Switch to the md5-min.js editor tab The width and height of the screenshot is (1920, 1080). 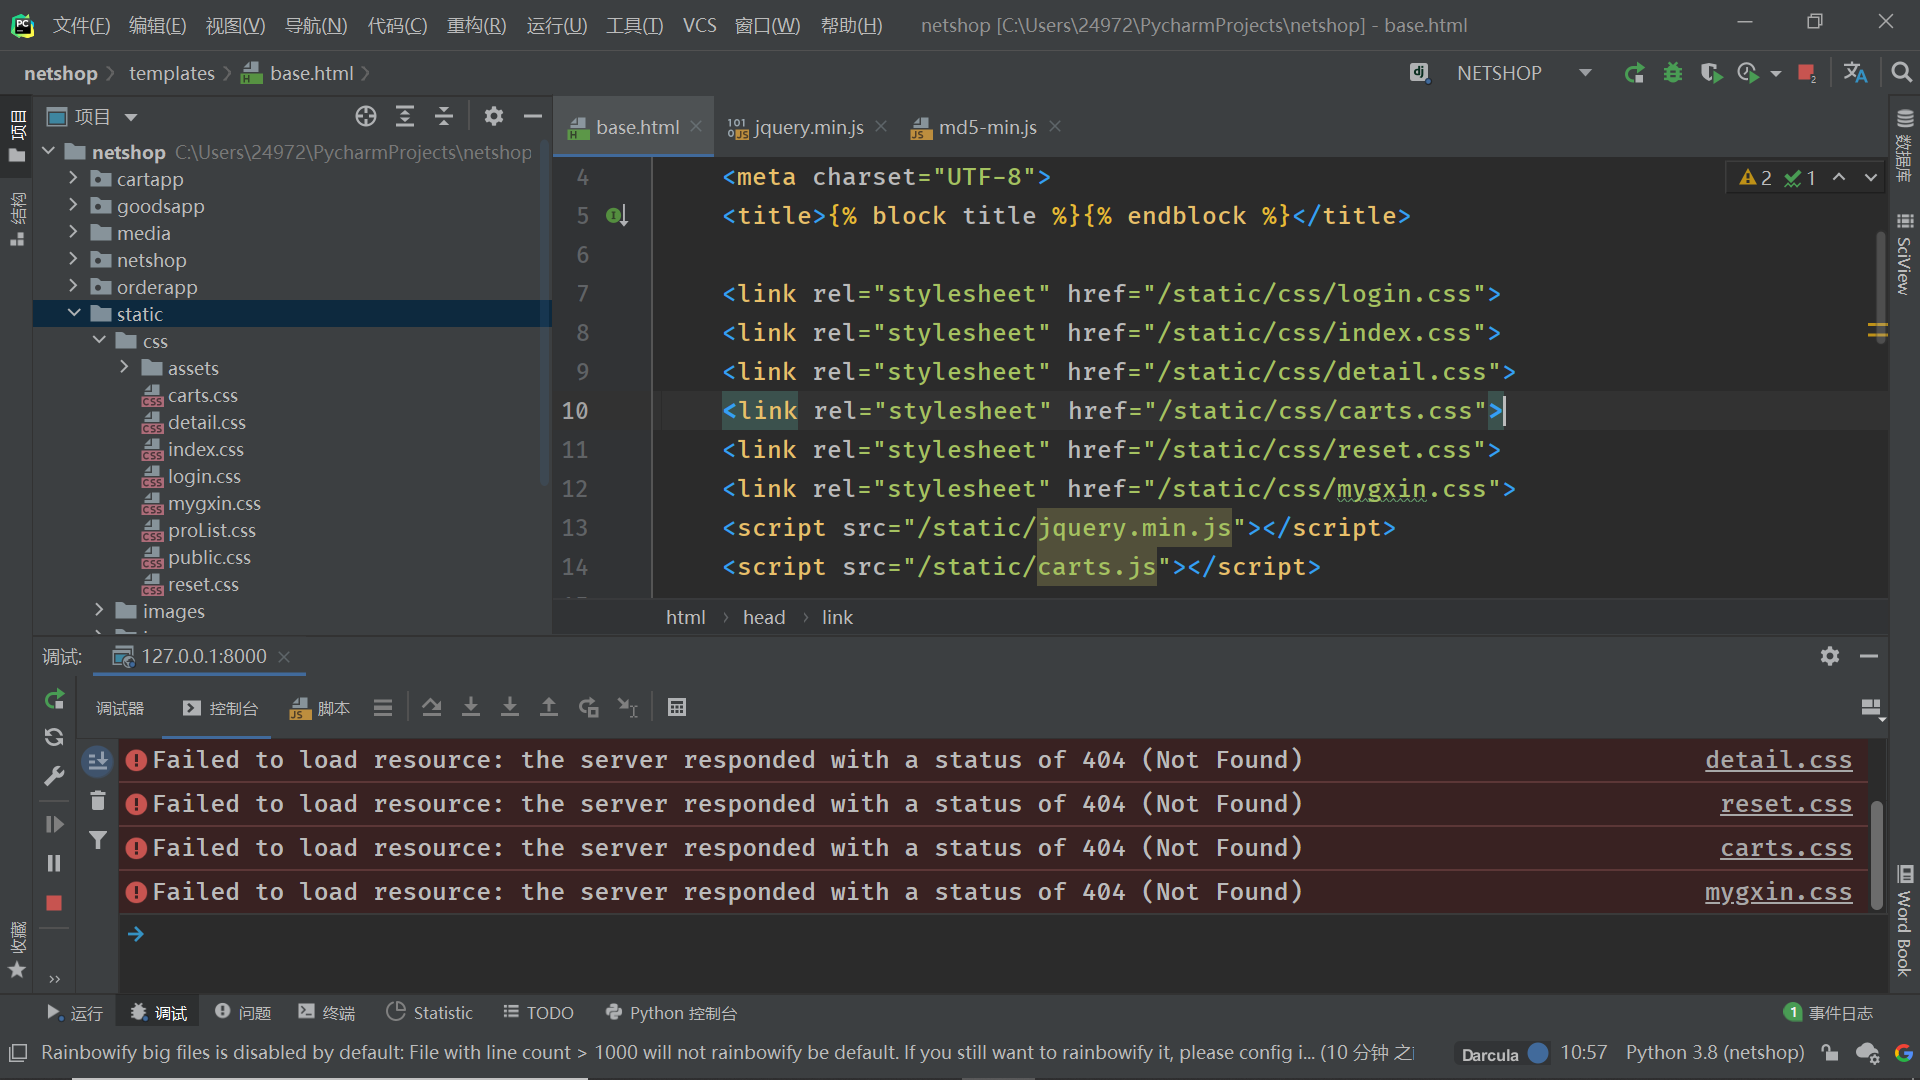pyautogui.click(x=987, y=127)
